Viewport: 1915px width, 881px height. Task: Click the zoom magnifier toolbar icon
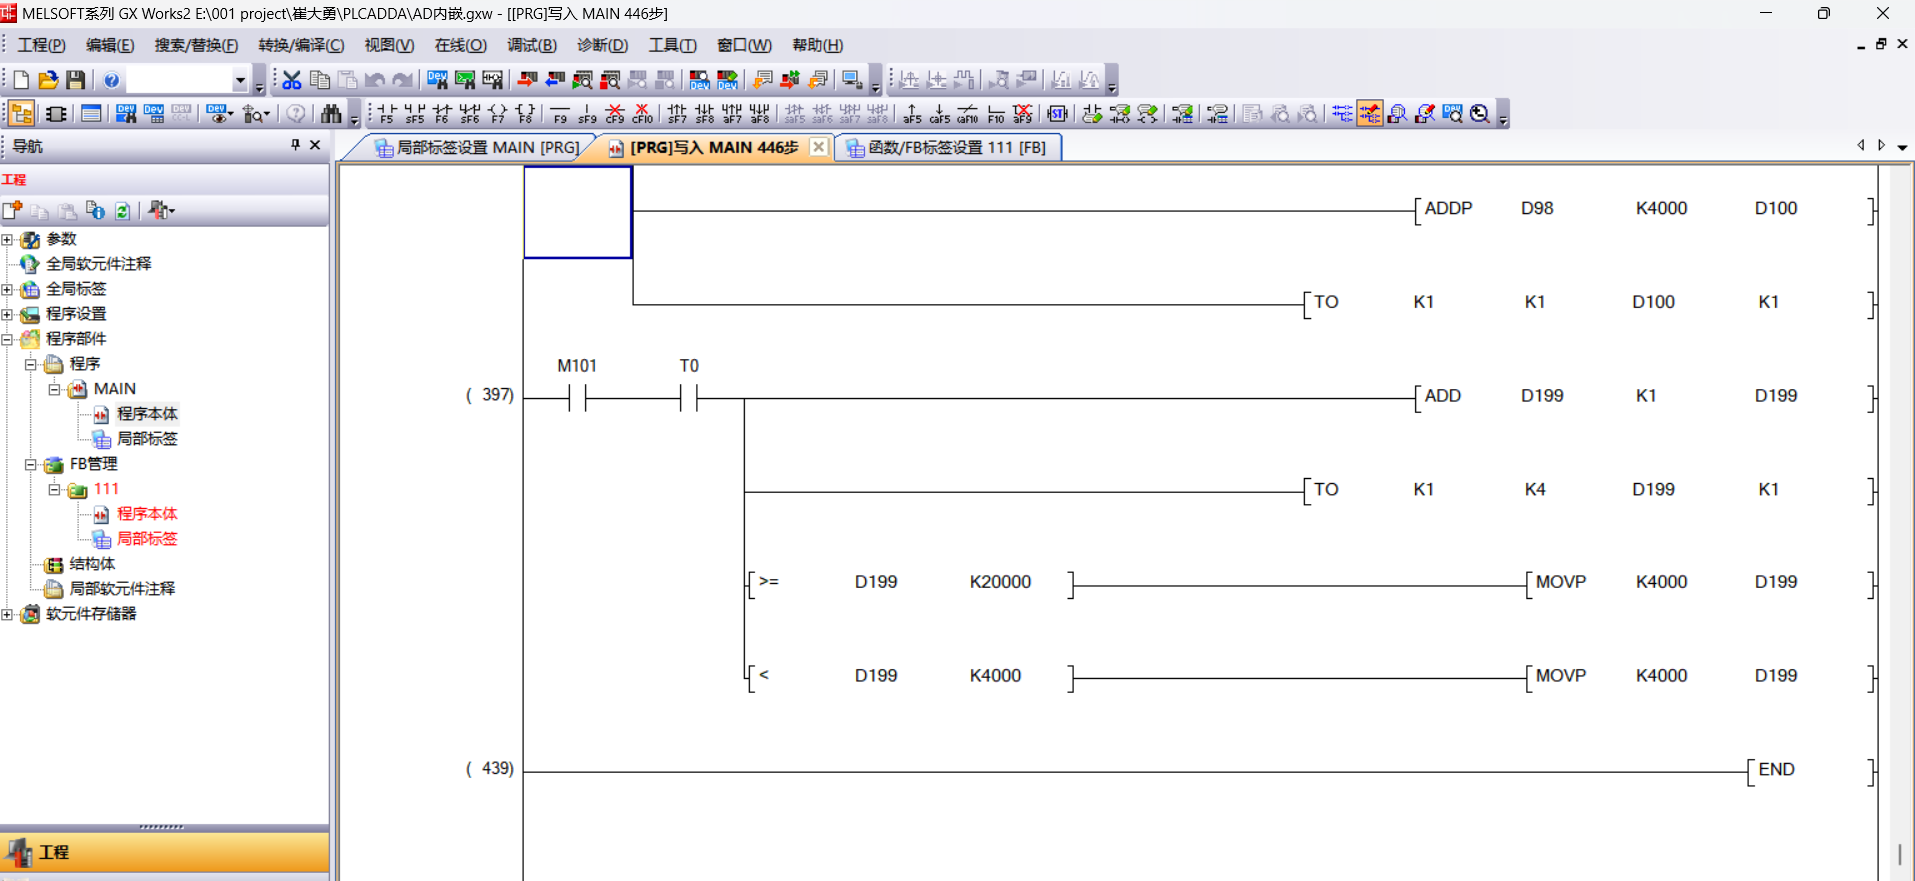(1480, 114)
